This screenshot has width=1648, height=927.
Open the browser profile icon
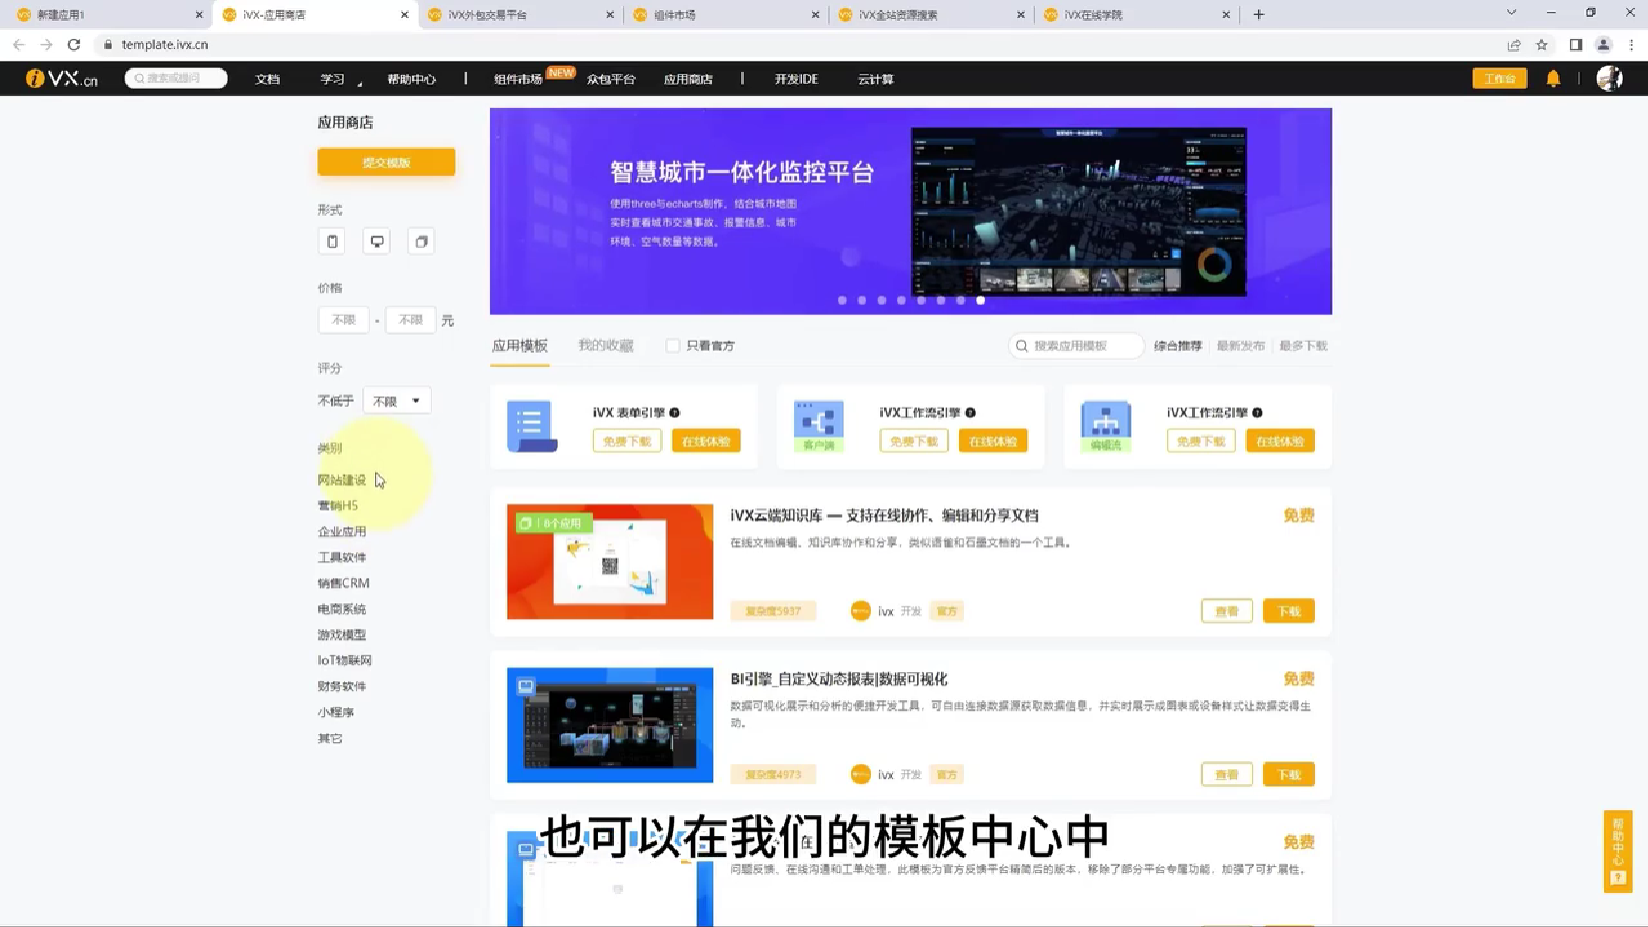click(1603, 44)
